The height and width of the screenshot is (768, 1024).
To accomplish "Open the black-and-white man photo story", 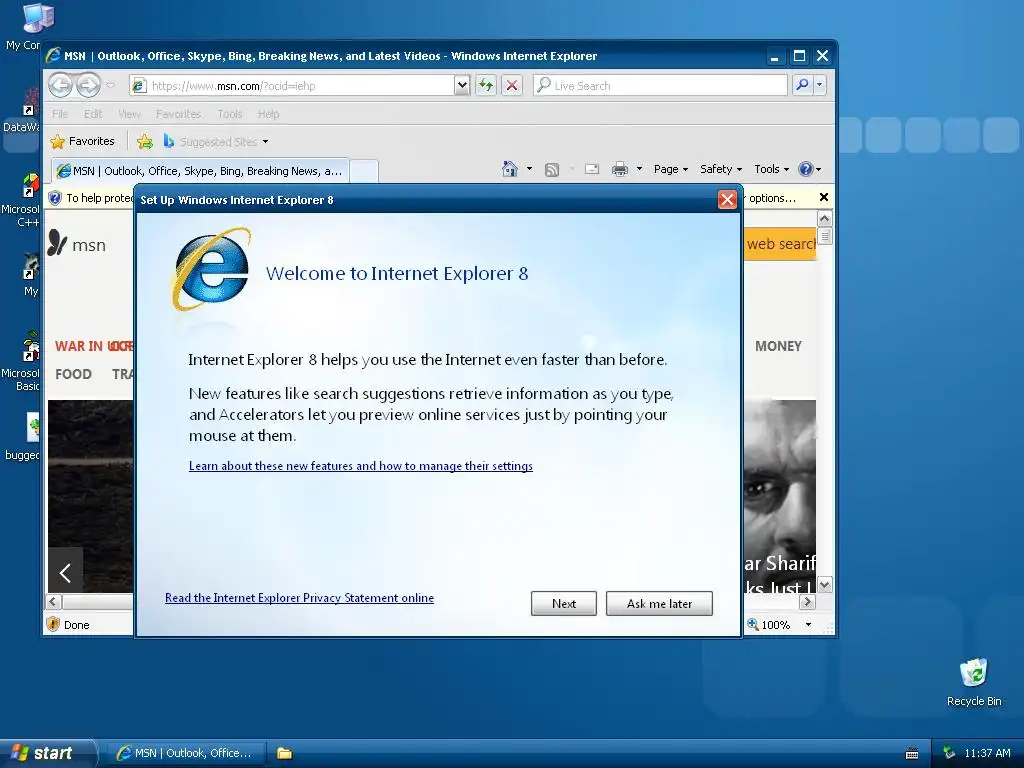I will point(780,496).
